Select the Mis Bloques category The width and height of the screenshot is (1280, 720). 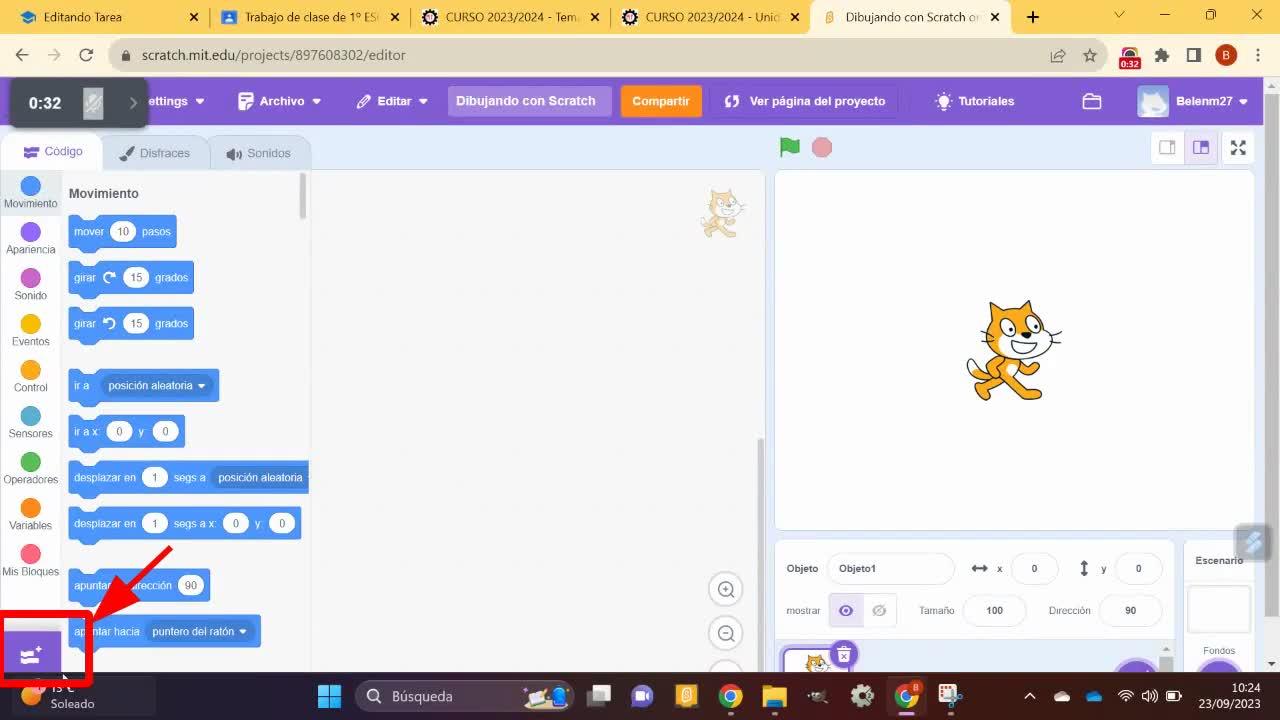tap(31, 561)
